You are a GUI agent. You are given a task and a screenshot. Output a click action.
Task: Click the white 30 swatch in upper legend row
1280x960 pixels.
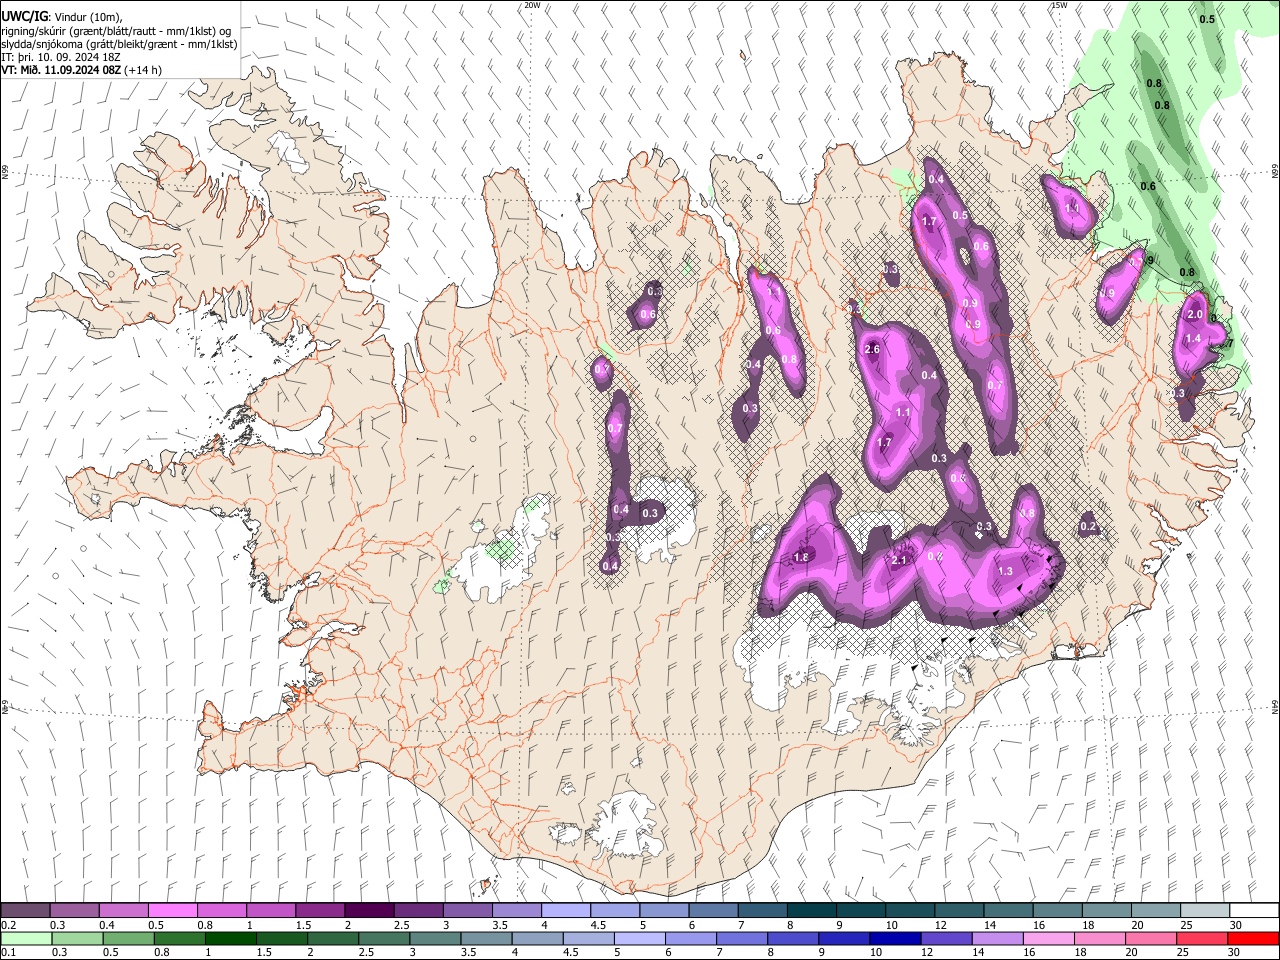[x=1255, y=911]
